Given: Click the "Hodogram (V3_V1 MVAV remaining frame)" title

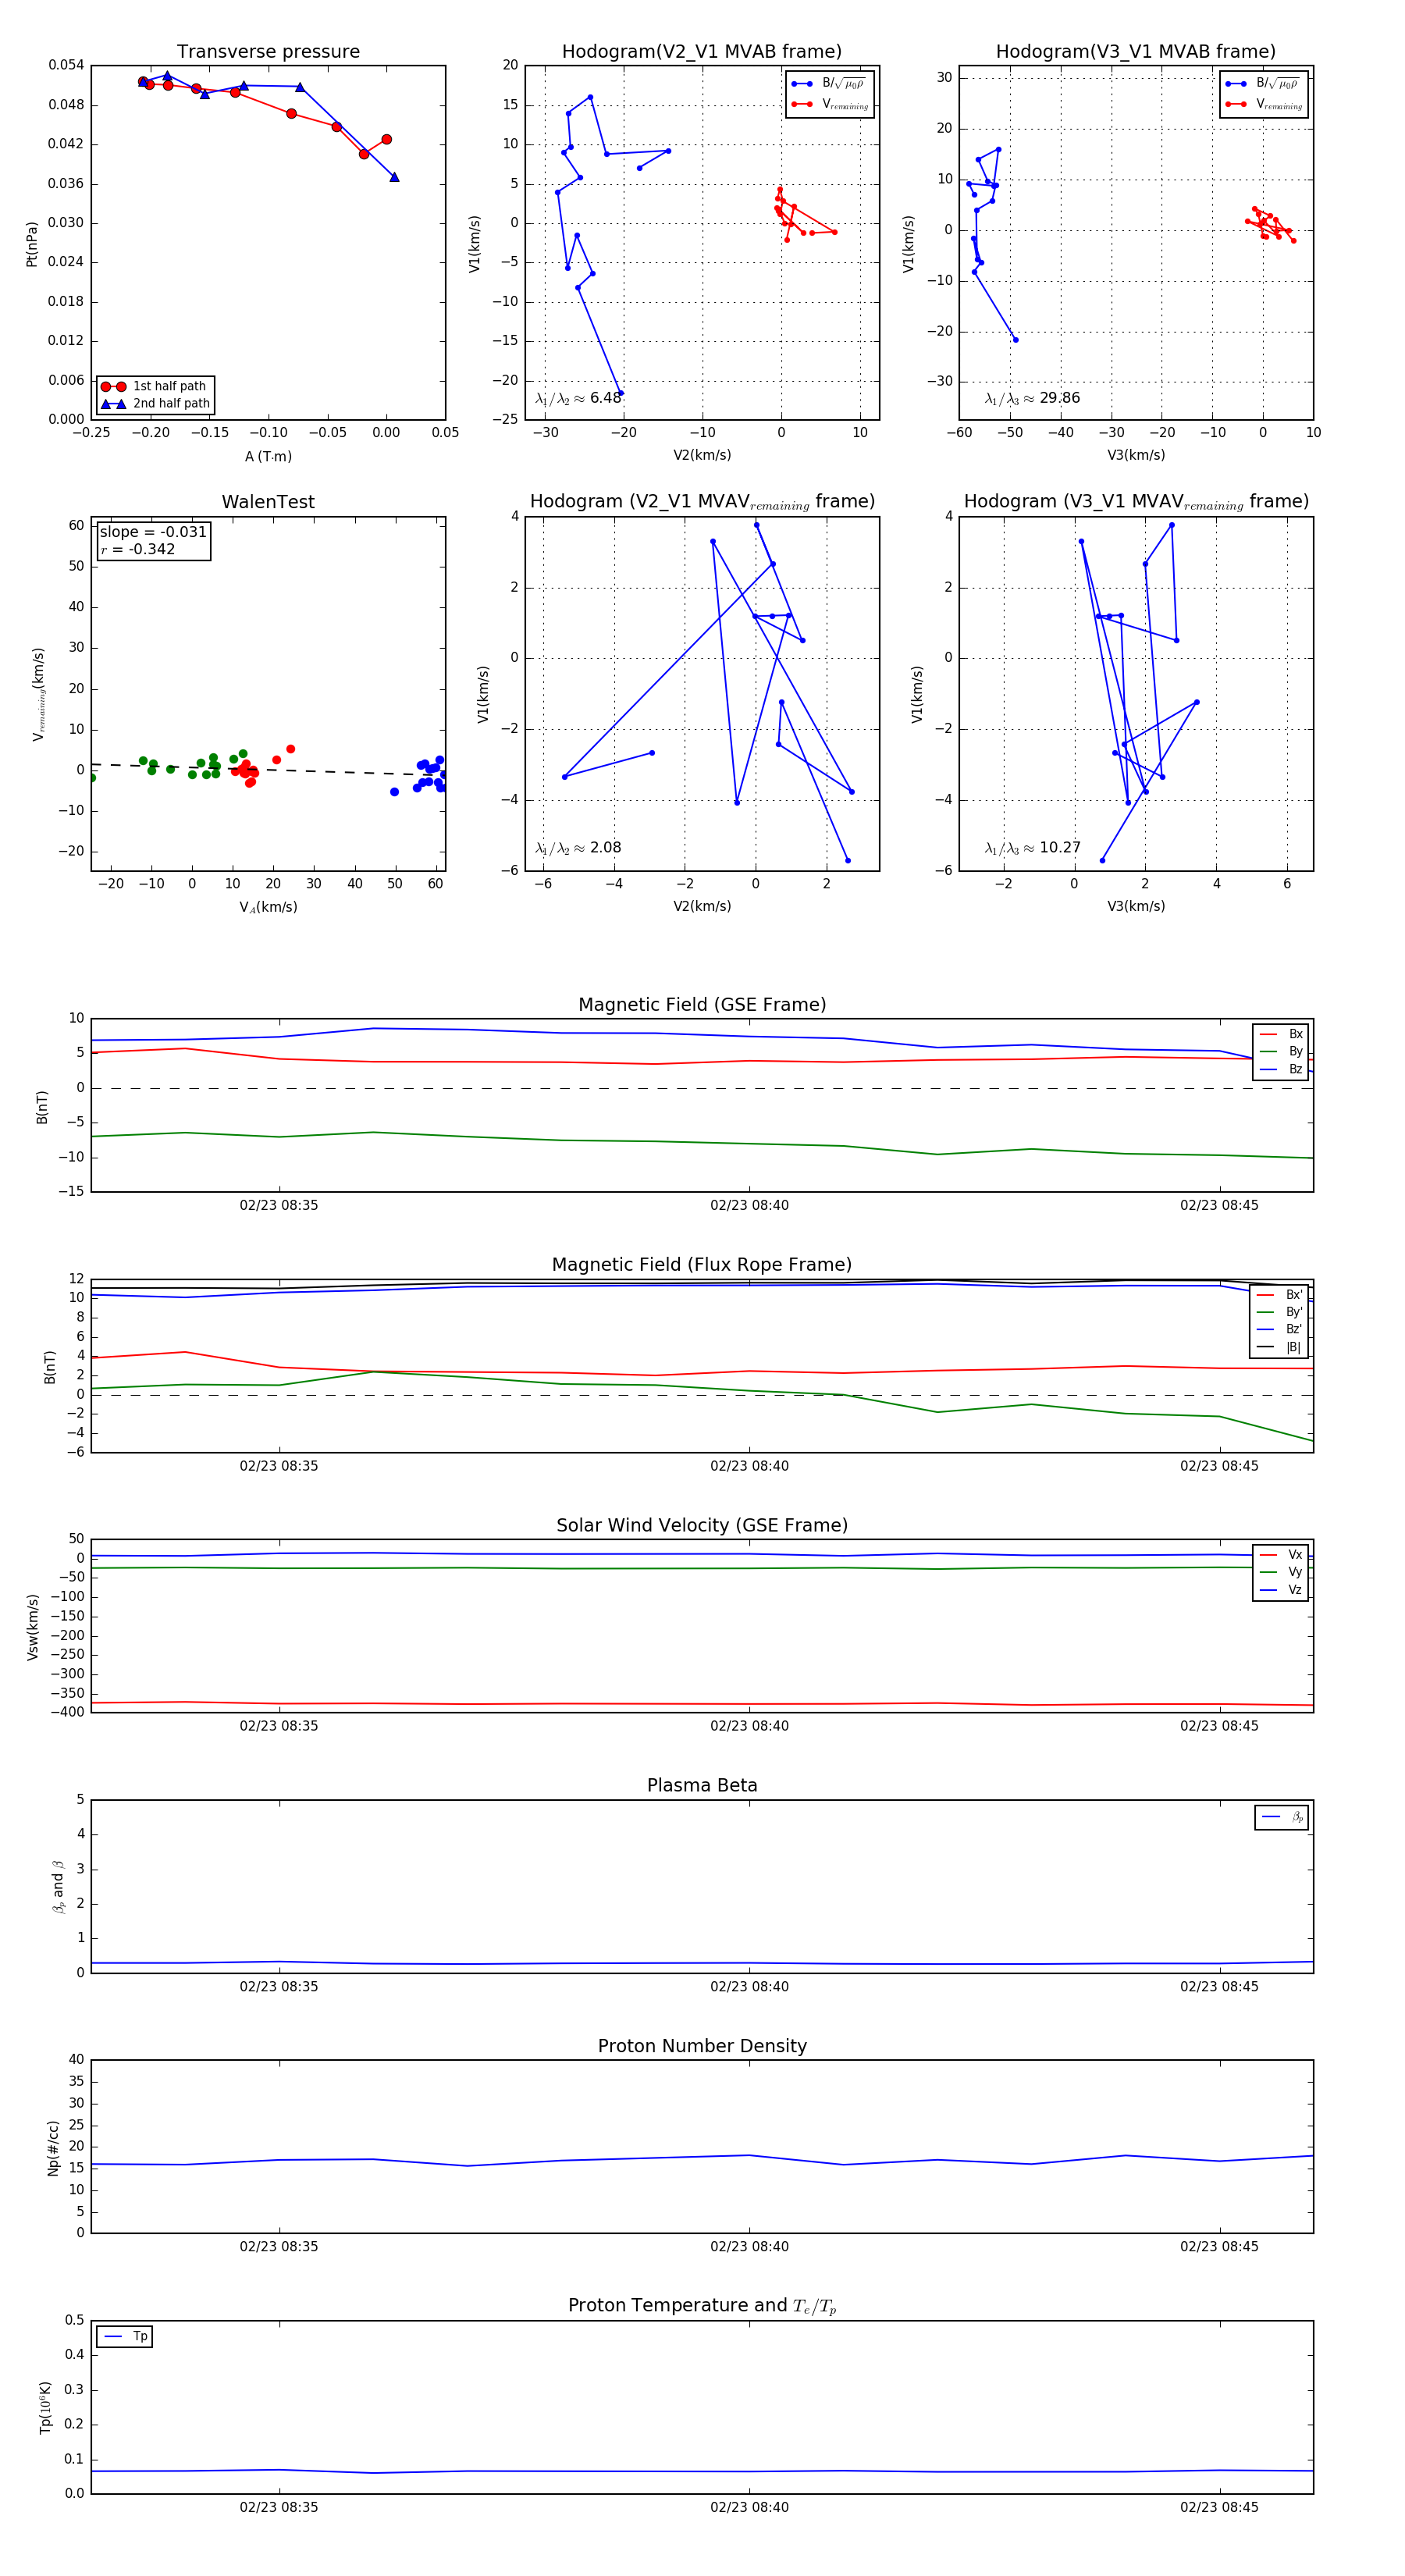Looking at the screenshot, I should point(1135,501).
